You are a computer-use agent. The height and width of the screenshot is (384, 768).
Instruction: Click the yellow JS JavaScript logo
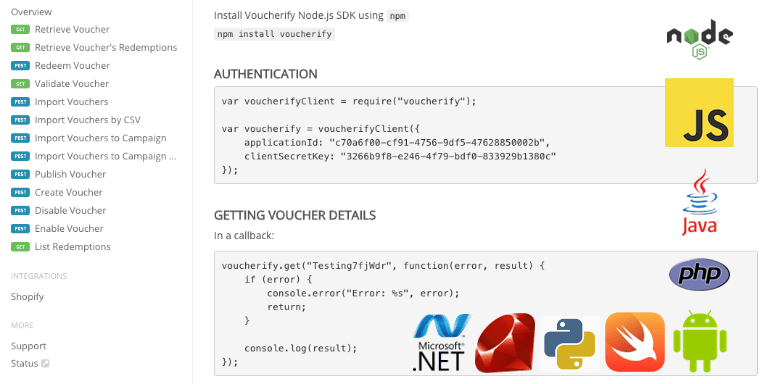699,112
